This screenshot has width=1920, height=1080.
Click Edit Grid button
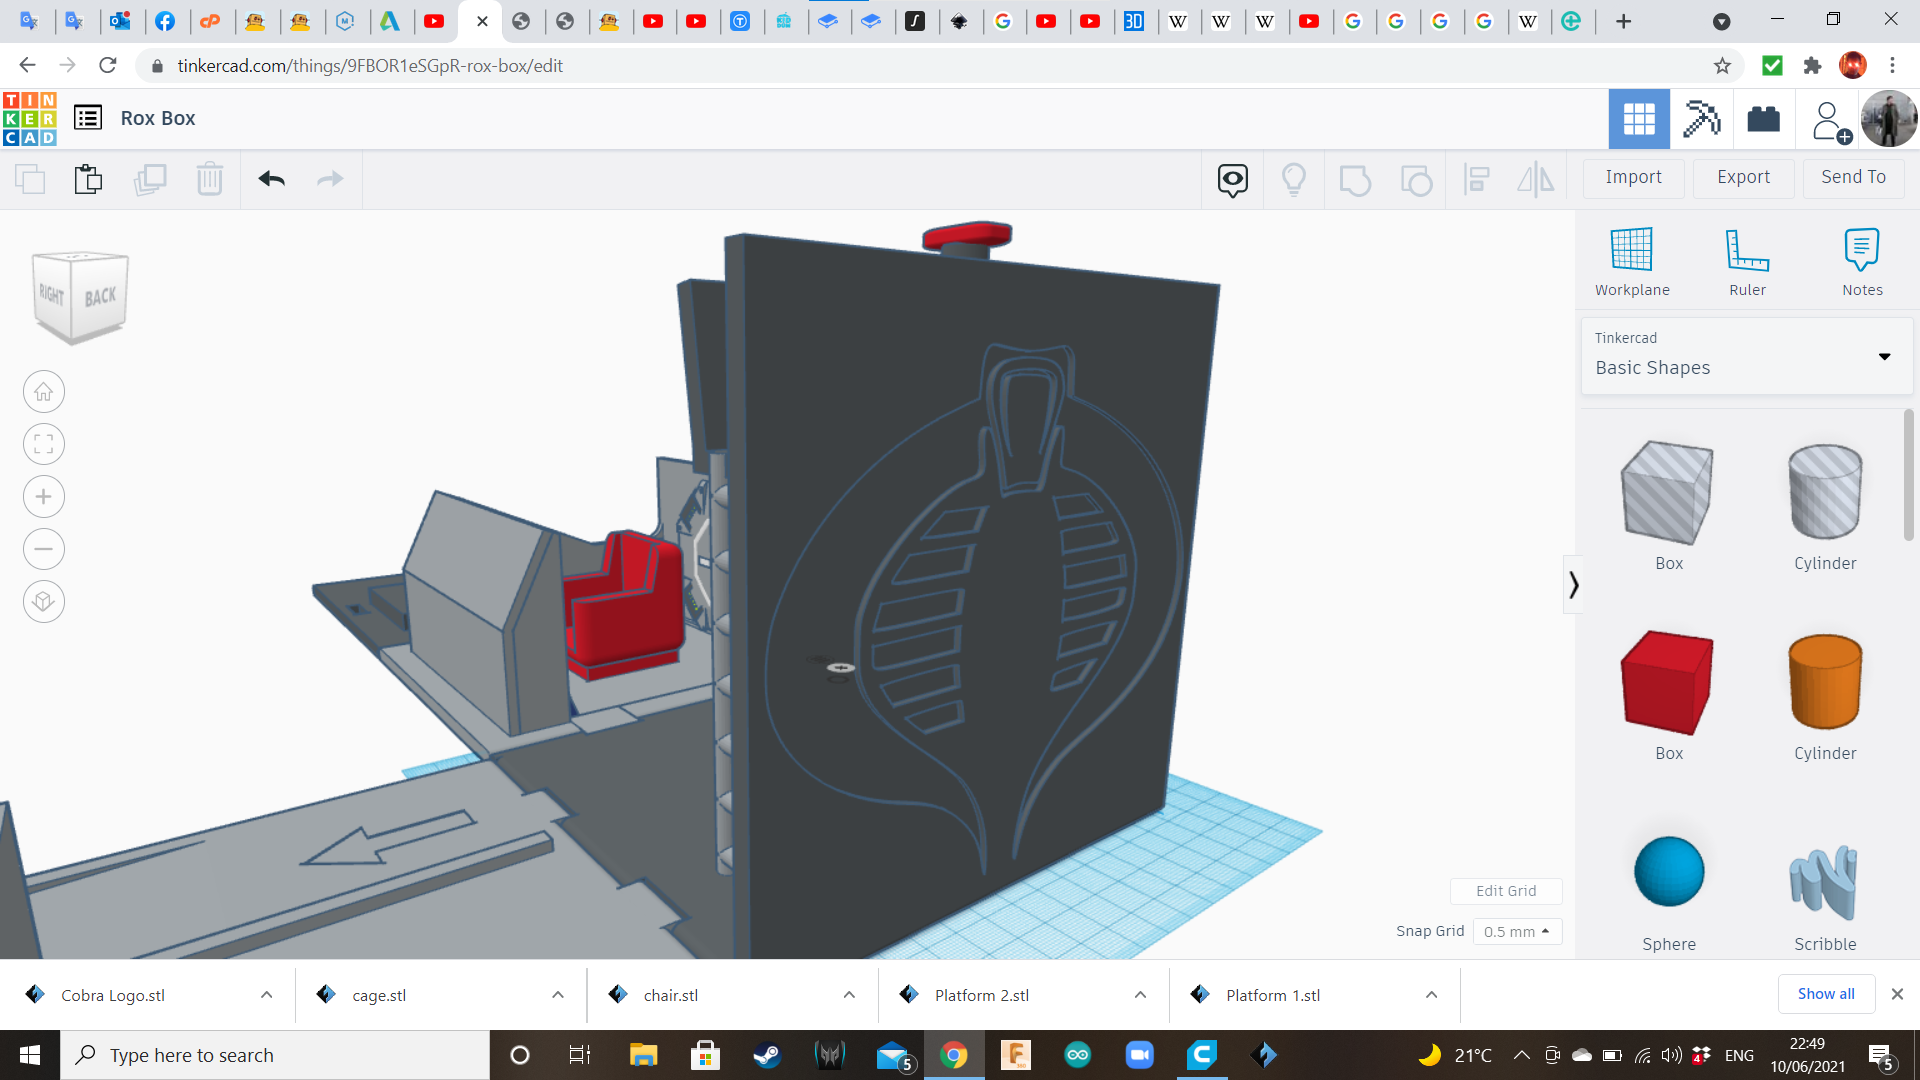coord(1505,891)
